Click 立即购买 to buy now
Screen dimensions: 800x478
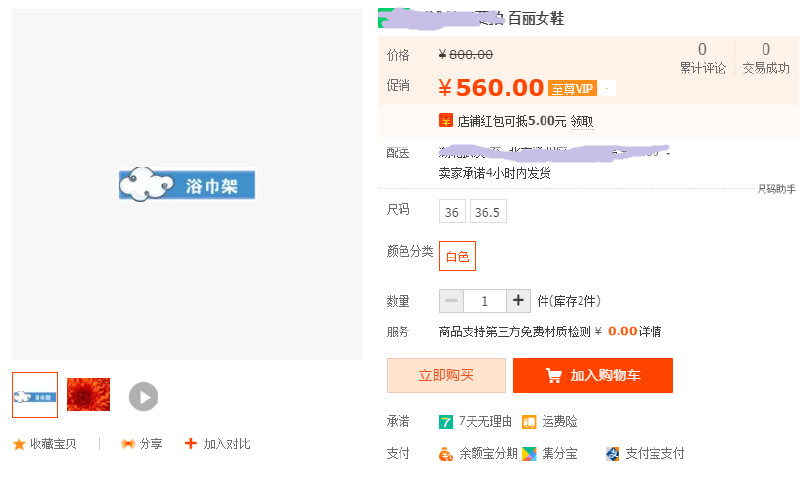click(446, 375)
